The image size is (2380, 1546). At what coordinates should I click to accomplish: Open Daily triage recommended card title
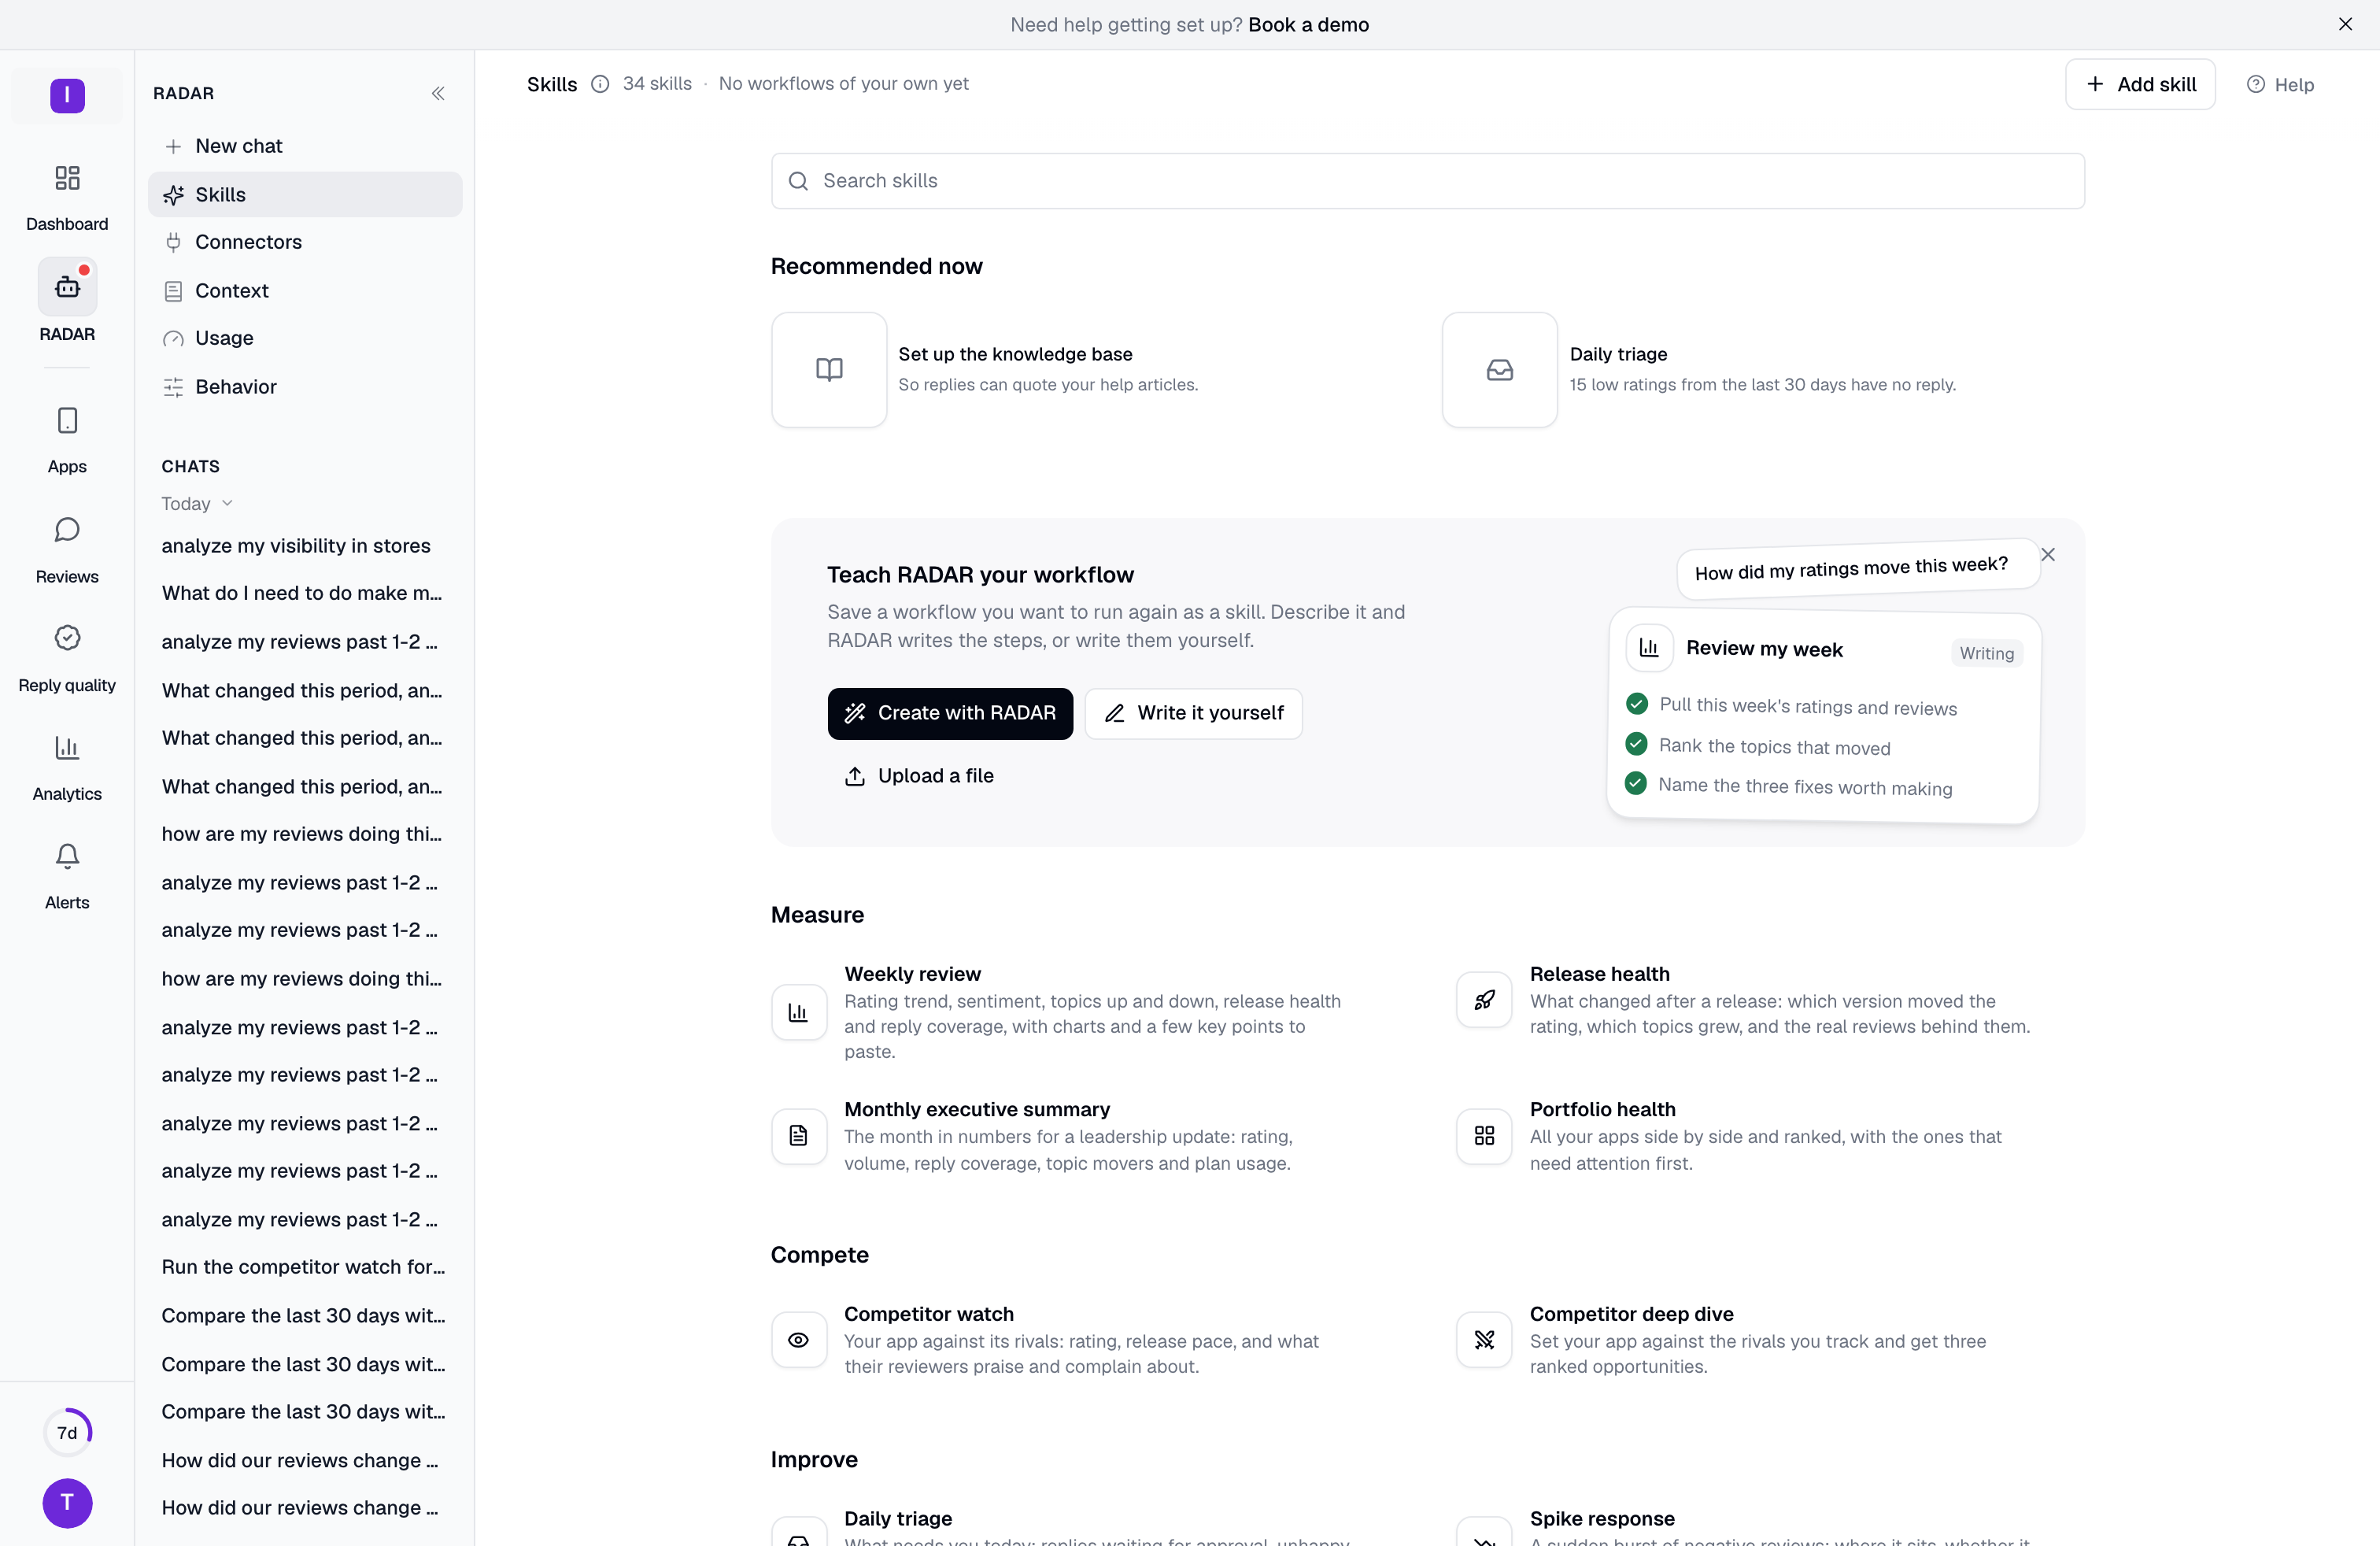(x=1618, y=354)
